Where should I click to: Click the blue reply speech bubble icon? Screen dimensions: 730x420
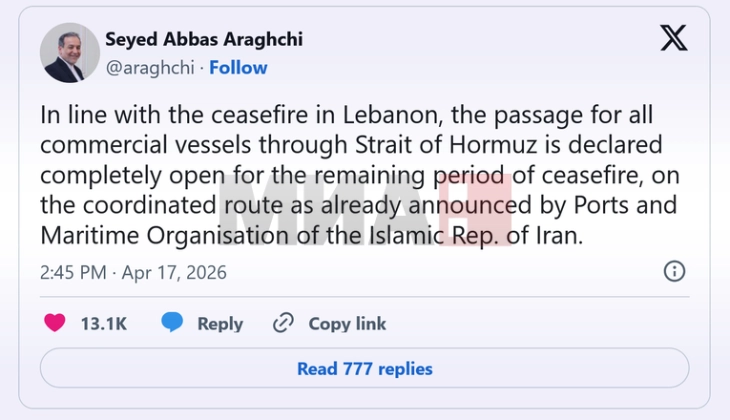tap(173, 323)
